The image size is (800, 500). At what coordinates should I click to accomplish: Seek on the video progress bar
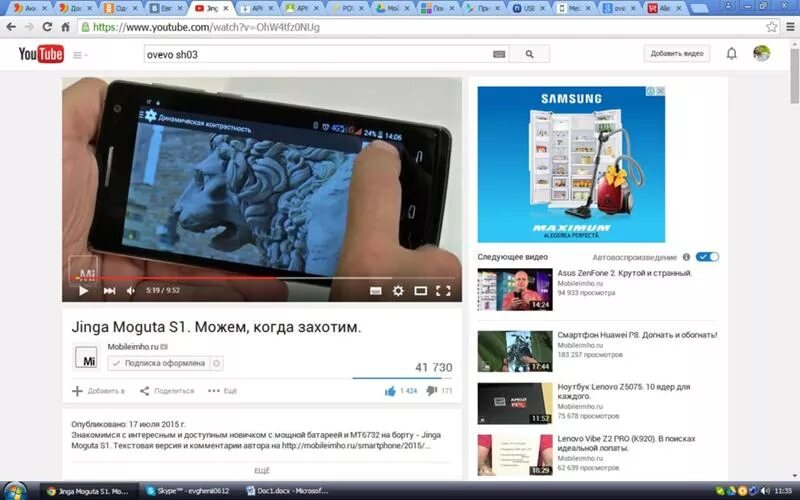[262, 278]
